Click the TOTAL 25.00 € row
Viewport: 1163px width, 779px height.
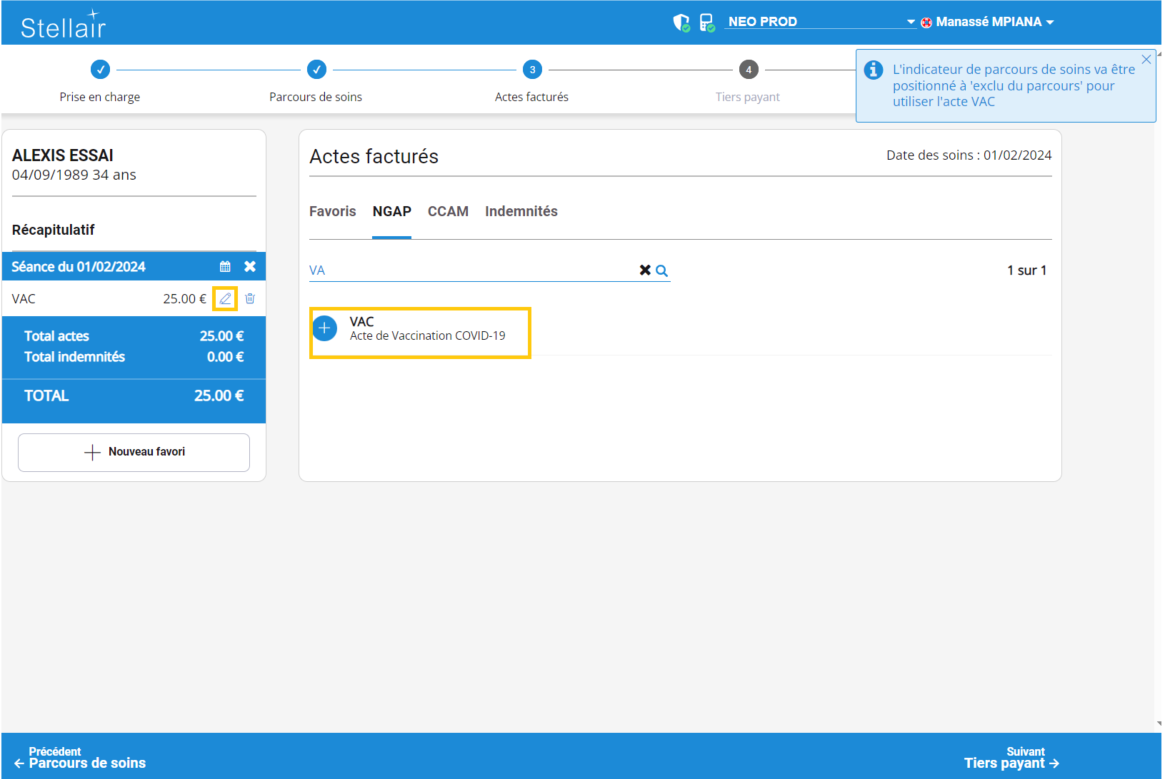point(134,396)
